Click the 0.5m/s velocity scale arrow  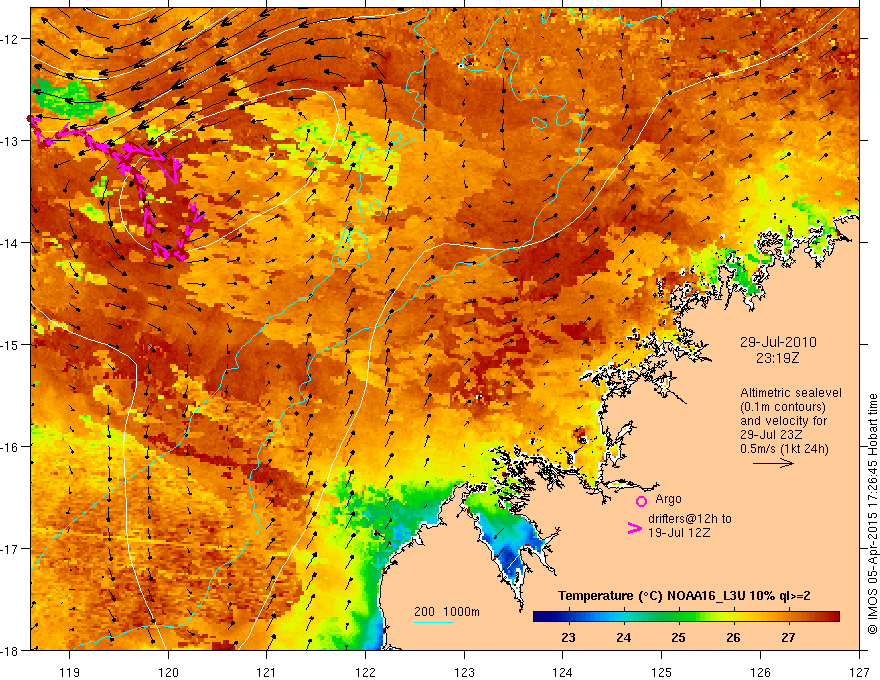(x=773, y=463)
